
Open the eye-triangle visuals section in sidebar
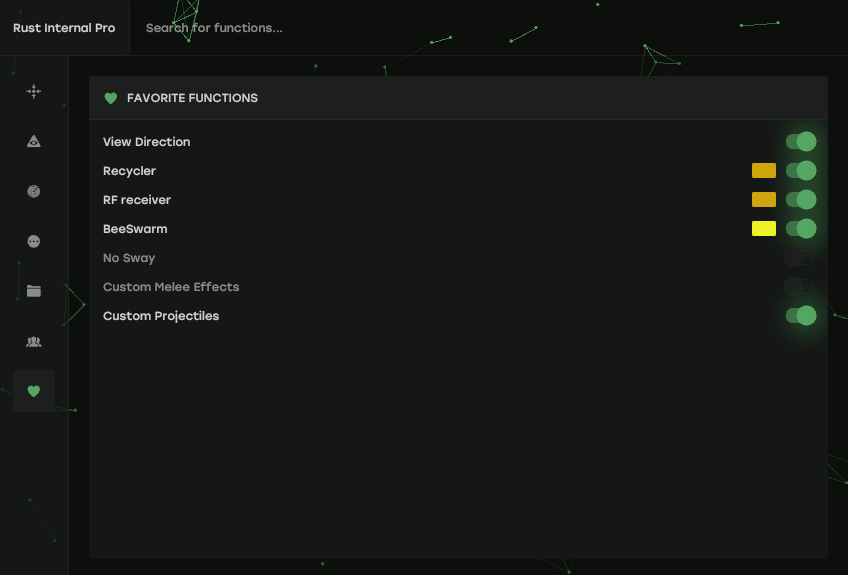[x=34, y=141]
